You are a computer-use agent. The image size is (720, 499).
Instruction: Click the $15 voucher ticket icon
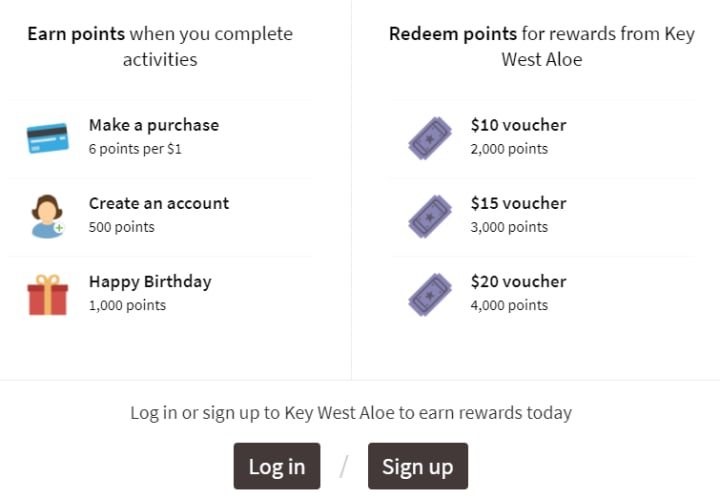pyautogui.click(x=430, y=216)
